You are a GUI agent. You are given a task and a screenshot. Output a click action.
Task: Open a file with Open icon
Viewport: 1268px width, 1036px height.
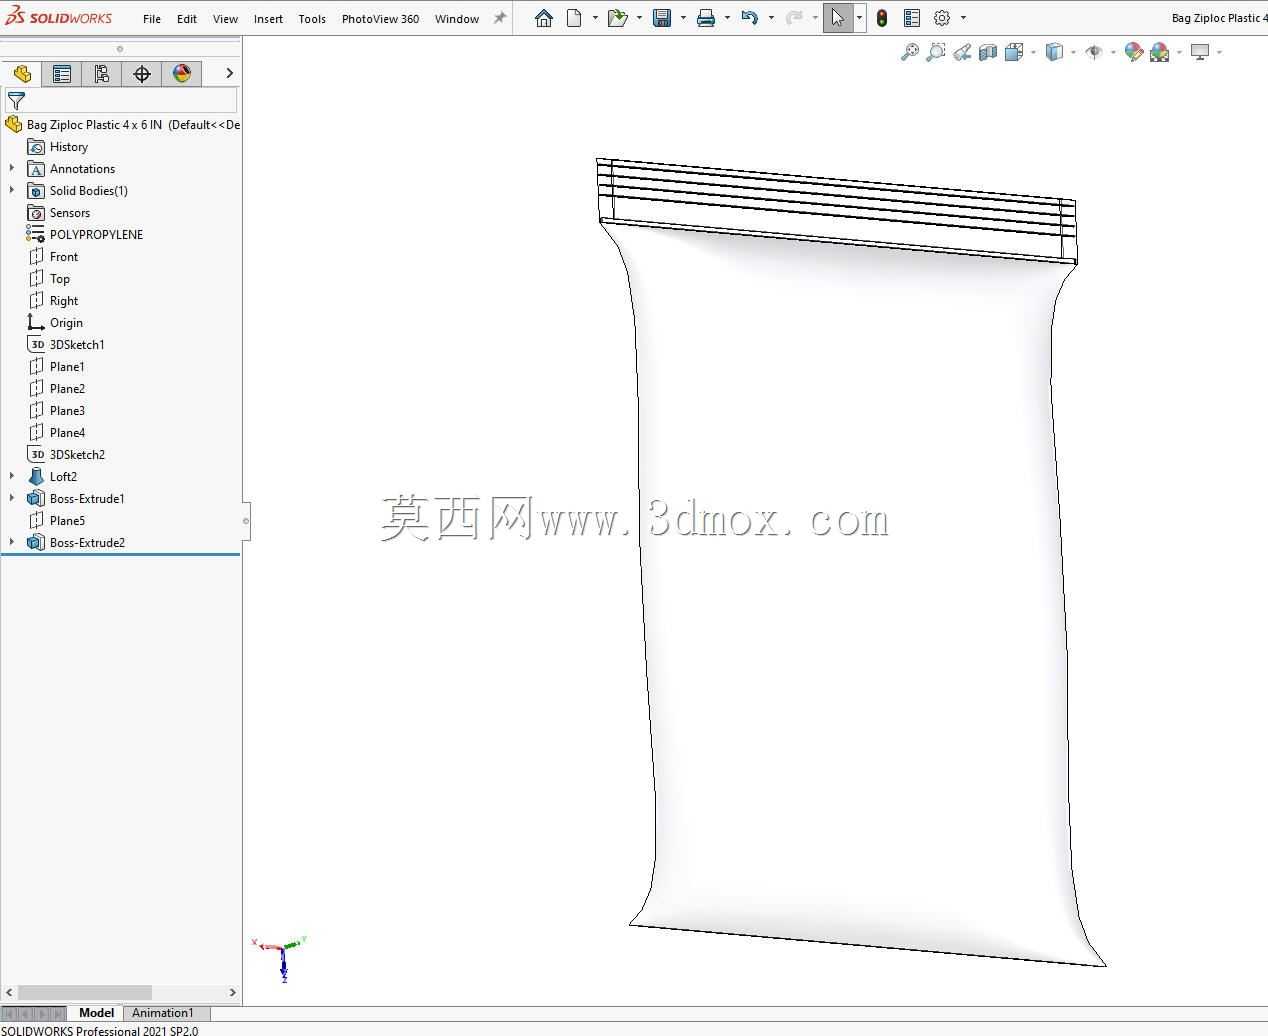click(x=618, y=18)
